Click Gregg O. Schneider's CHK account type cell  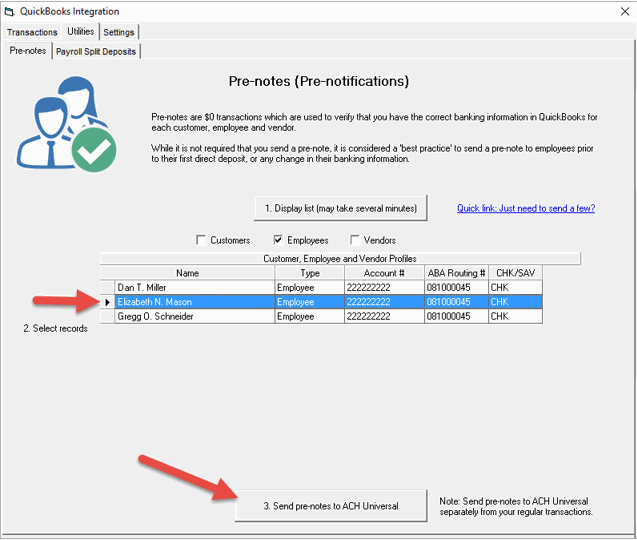[515, 316]
